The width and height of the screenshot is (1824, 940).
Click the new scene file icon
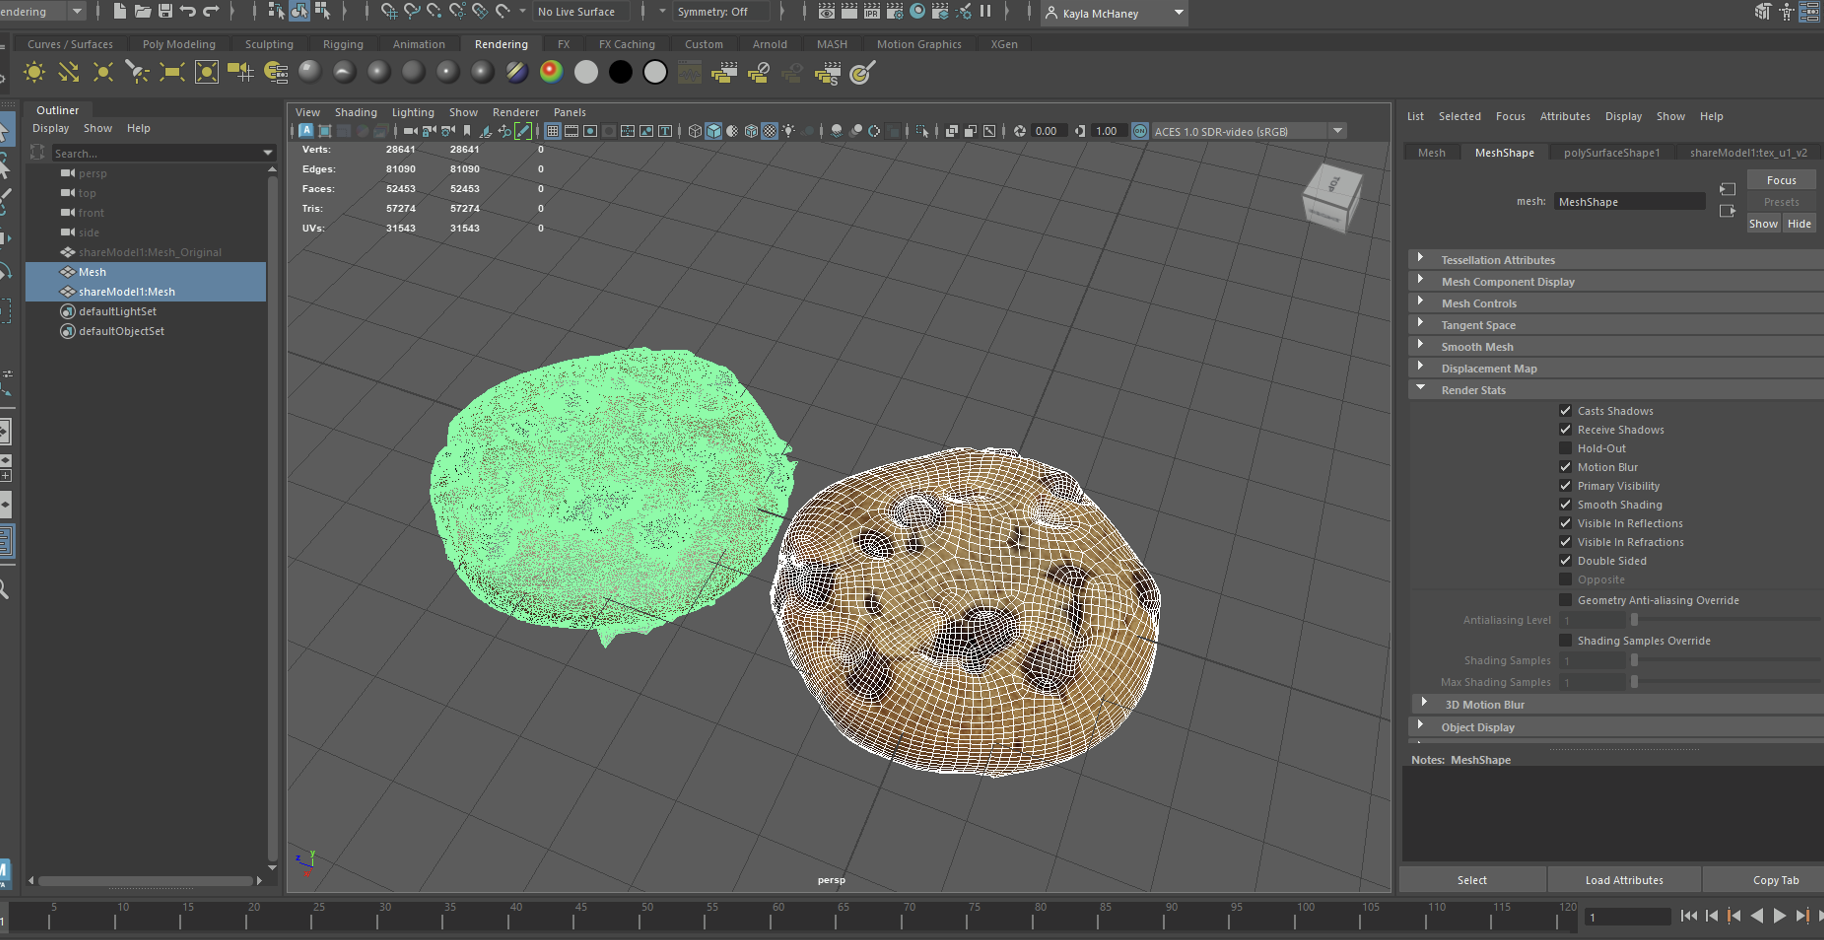120,11
